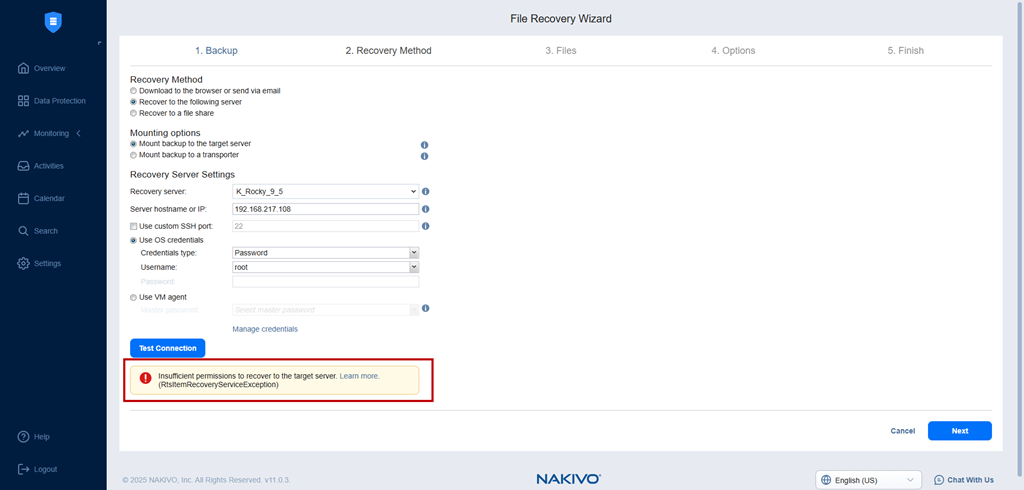Open the Monitoring chart icon
1024x490 pixels.
tap(24, 133)
